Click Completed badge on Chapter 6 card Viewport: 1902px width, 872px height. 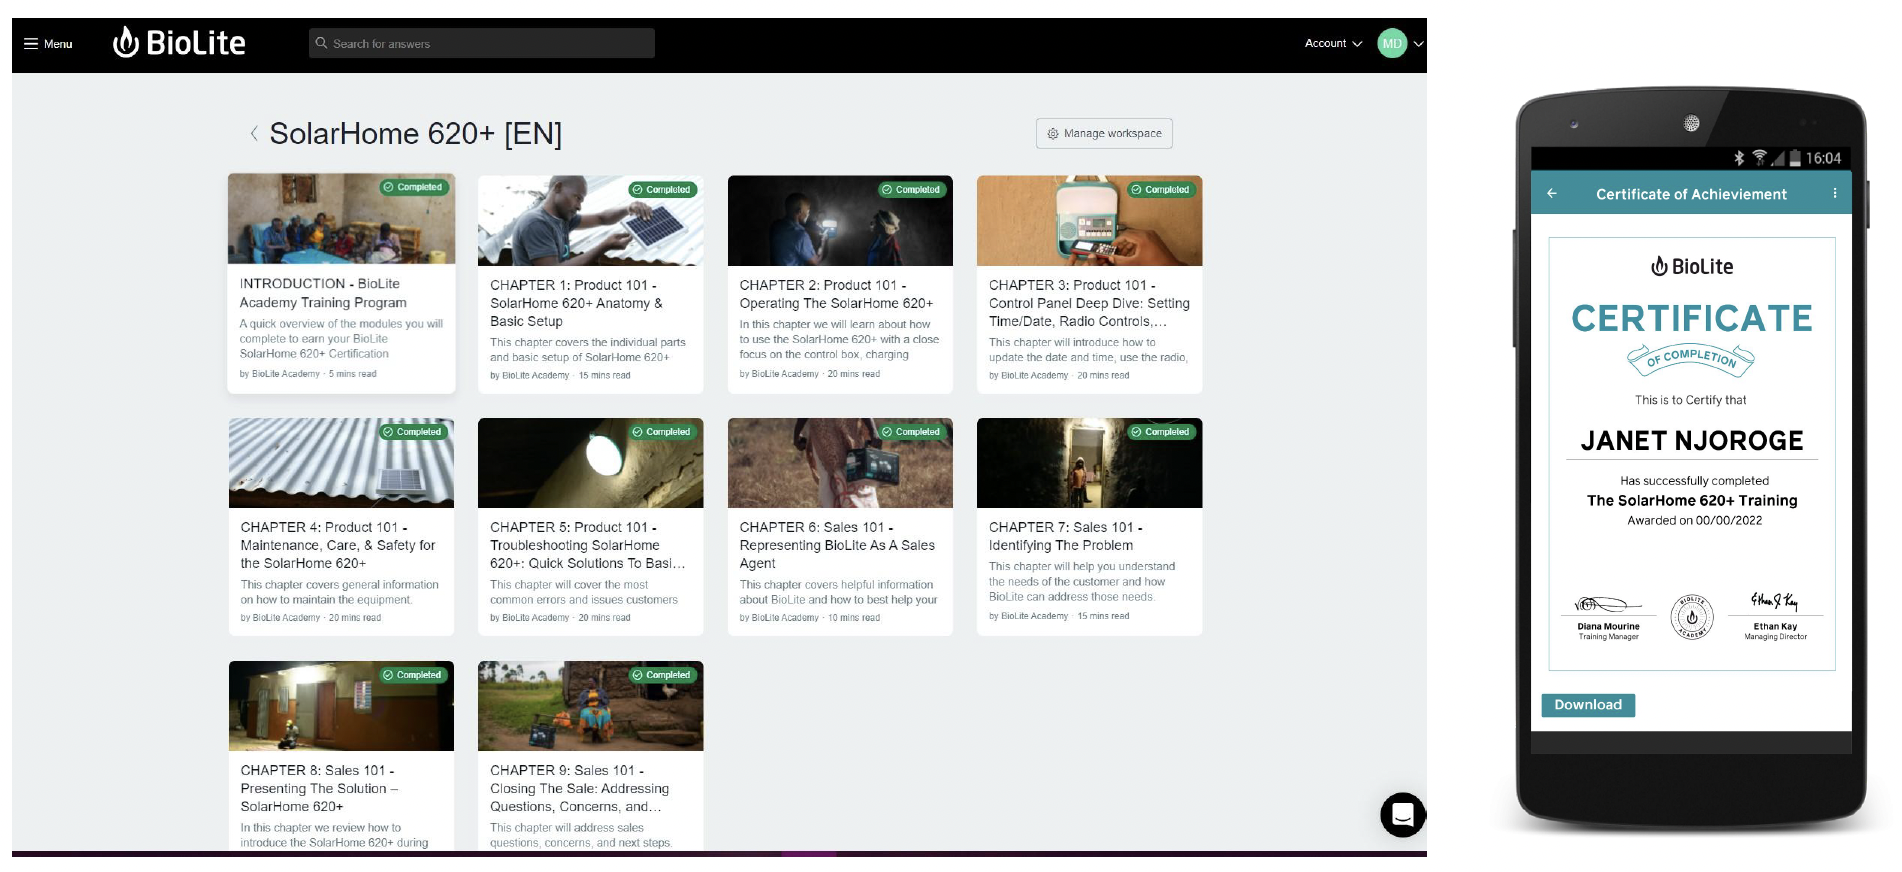(x=912, y=432)
